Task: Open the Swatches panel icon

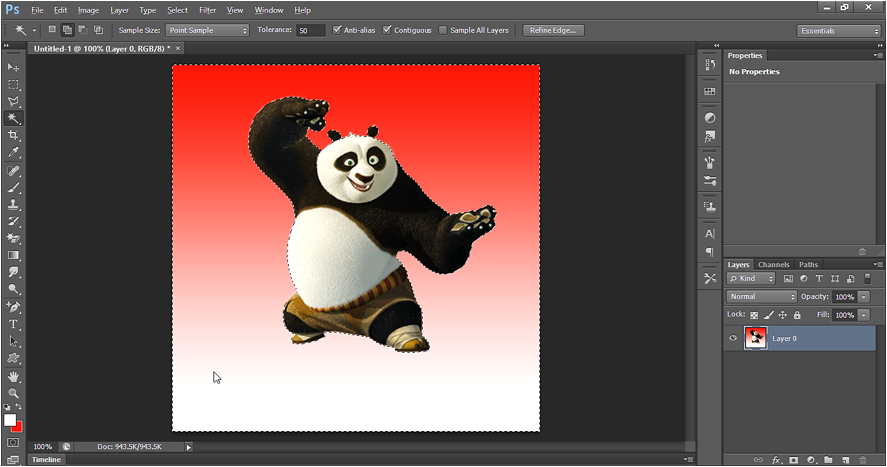Action: coord(710,91)
